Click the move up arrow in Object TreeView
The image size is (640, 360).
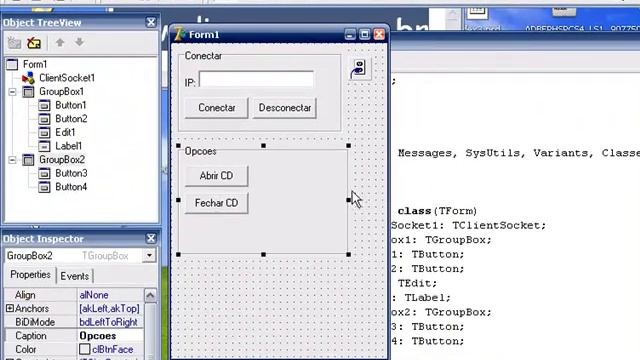pyautogui.click(x=60, y=42)
